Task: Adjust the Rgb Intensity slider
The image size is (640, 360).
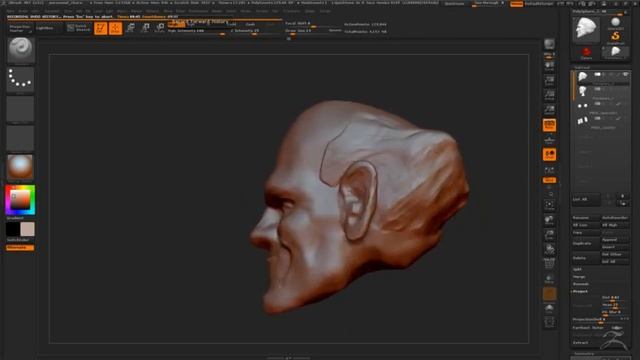Action: point(197,31)
